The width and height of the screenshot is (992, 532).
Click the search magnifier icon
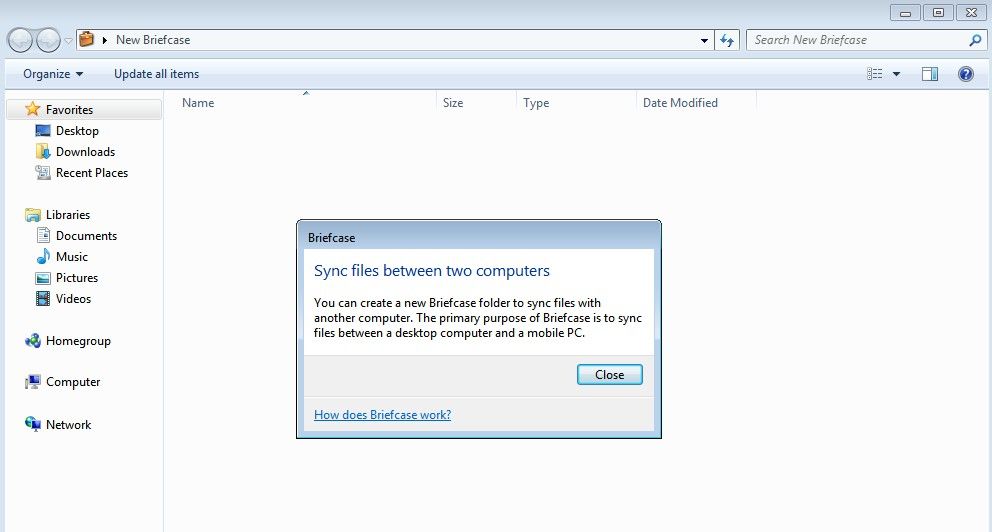click(975, 40)
